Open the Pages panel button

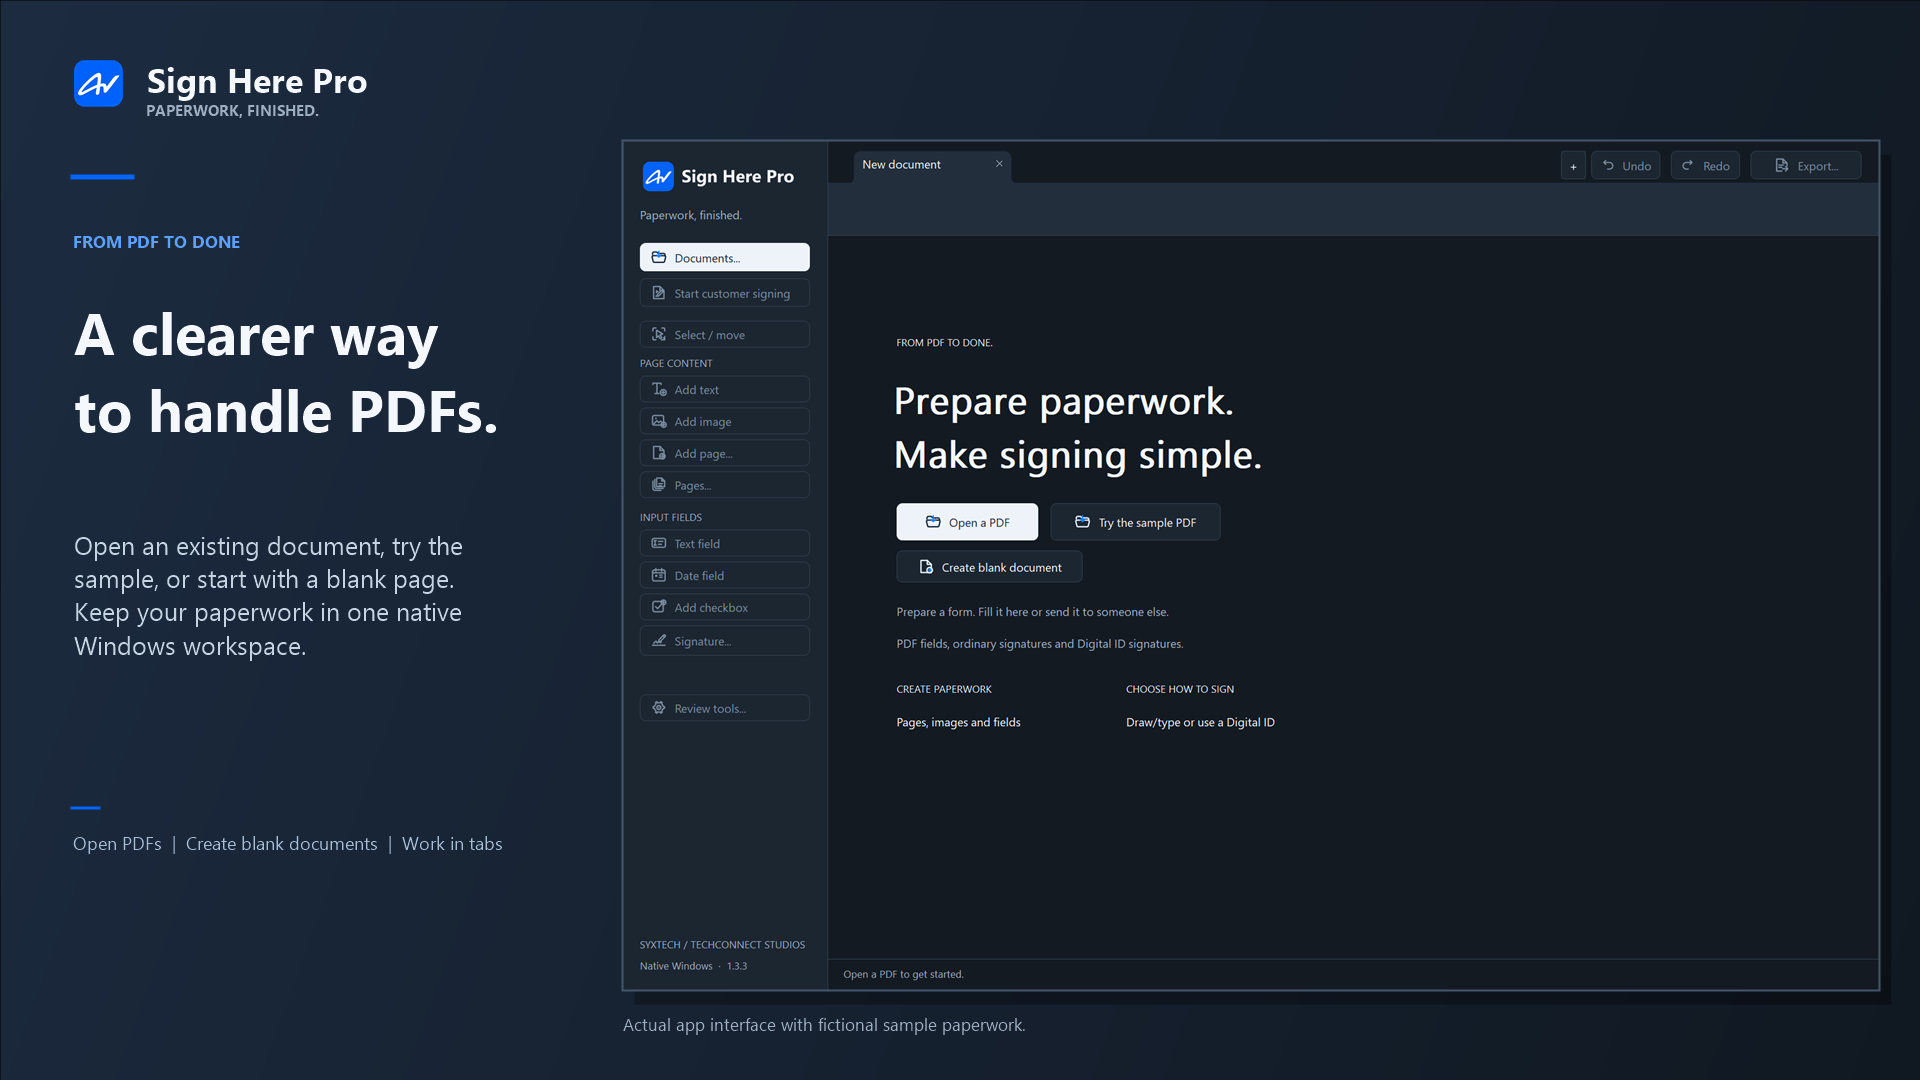pos(724,485)
